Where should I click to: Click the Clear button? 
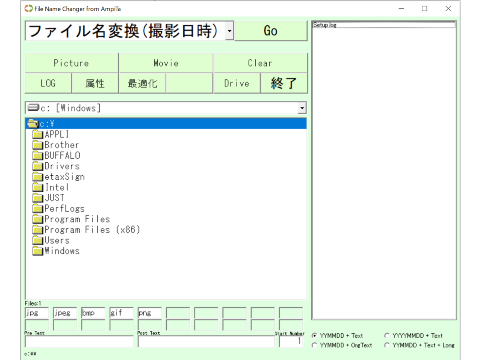pyautogui.click(x=260, y=63)
